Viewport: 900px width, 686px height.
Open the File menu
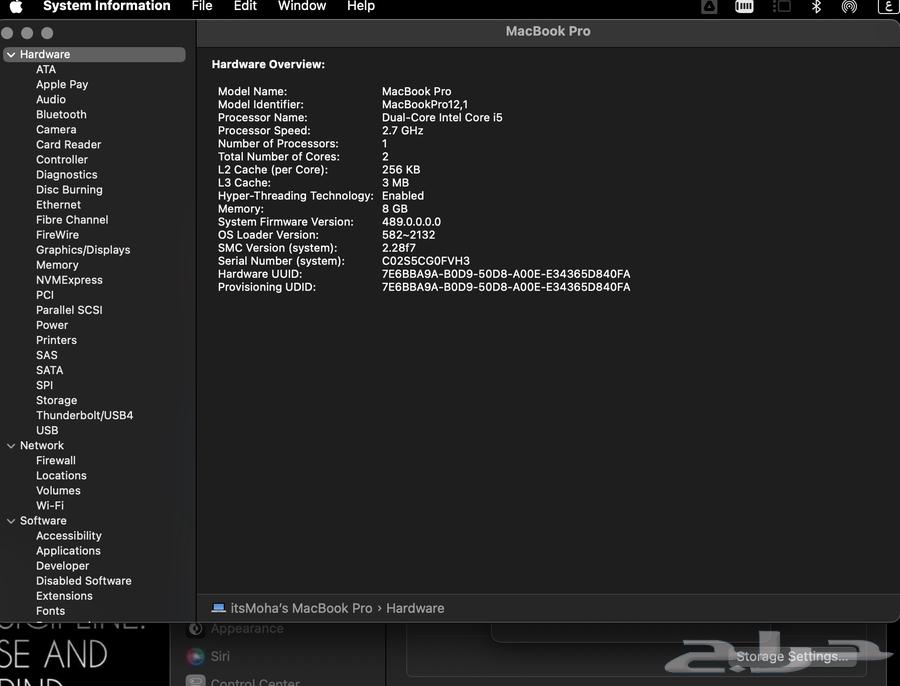202,6
